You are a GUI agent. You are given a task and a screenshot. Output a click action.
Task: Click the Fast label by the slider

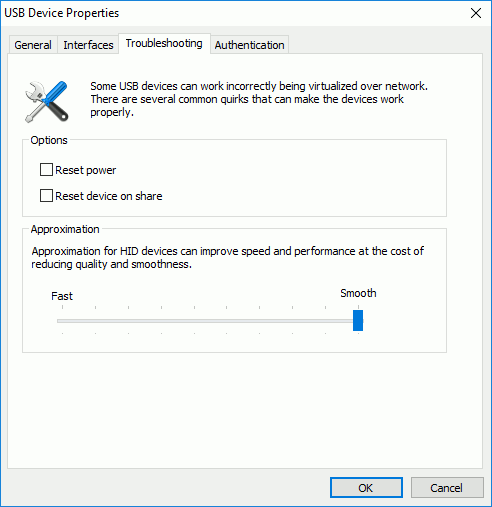[62, 296]
